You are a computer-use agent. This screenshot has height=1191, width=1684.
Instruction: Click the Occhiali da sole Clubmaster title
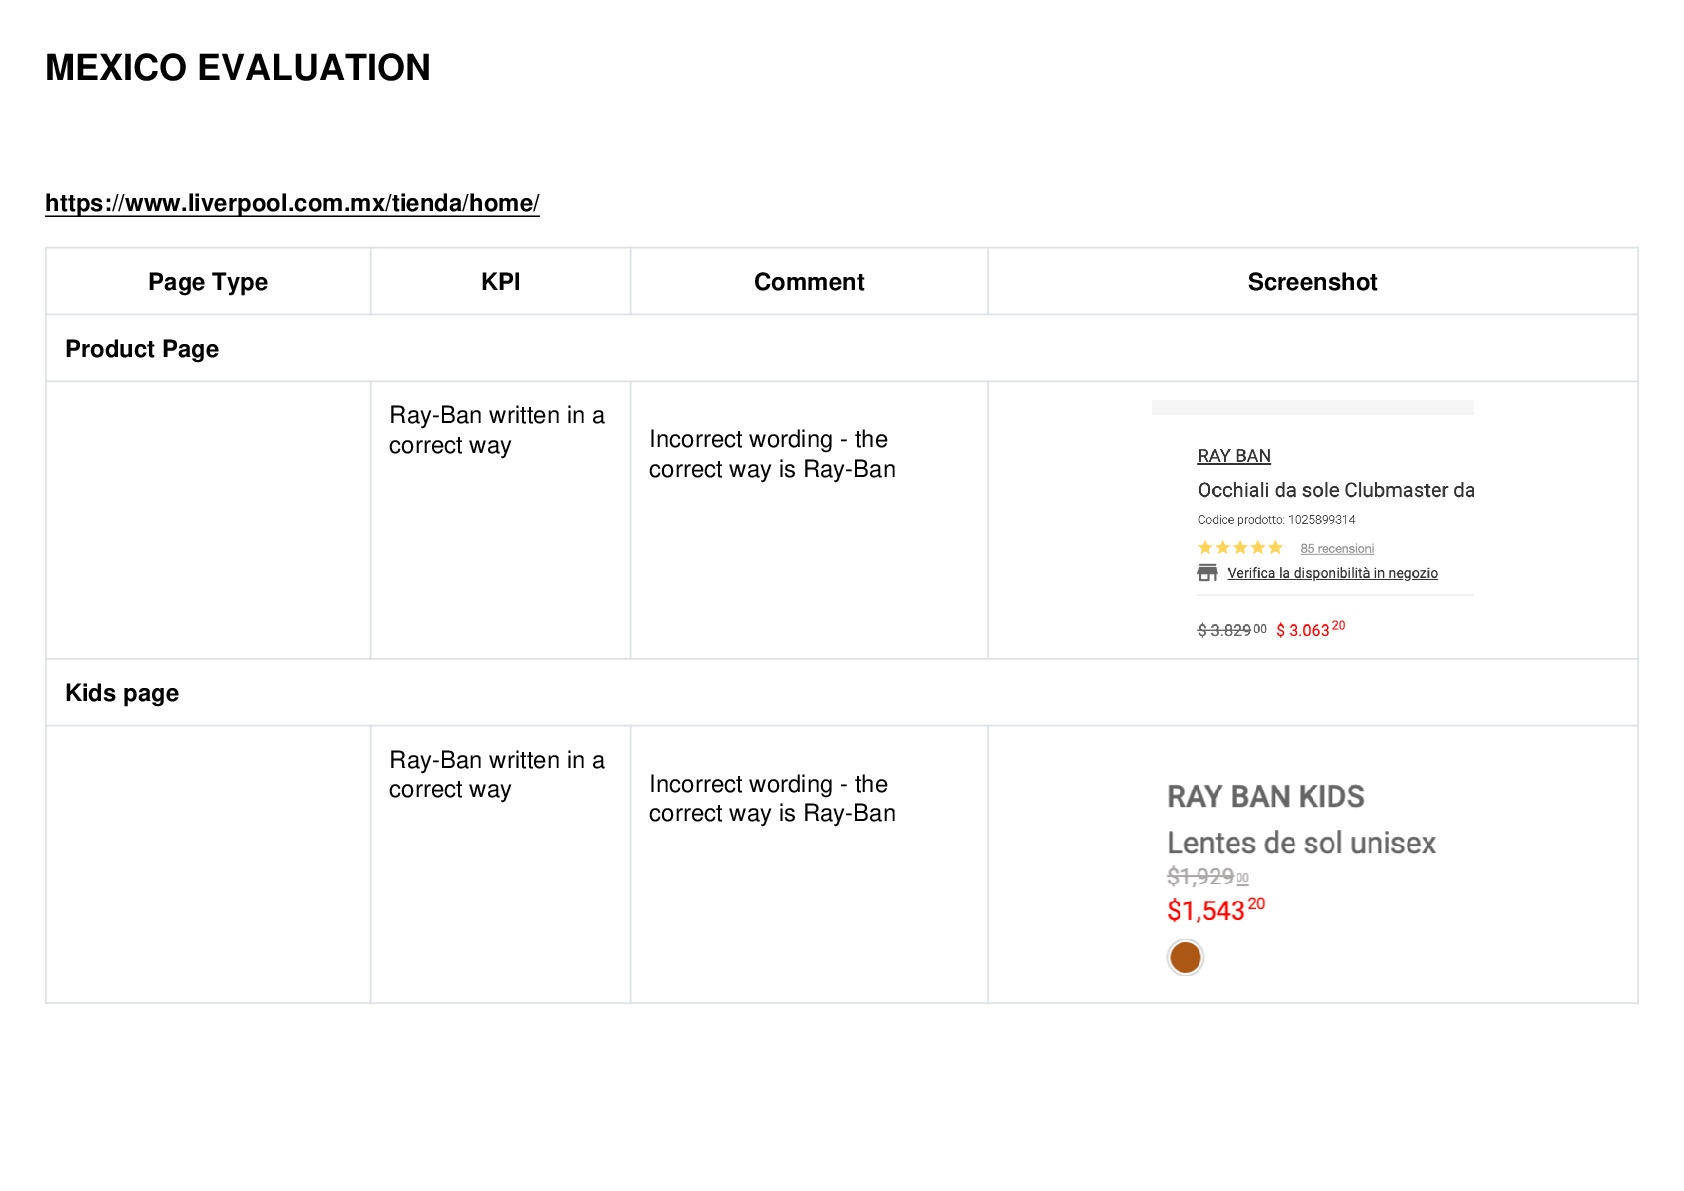pyautogui.click(x=1335, y=490)
